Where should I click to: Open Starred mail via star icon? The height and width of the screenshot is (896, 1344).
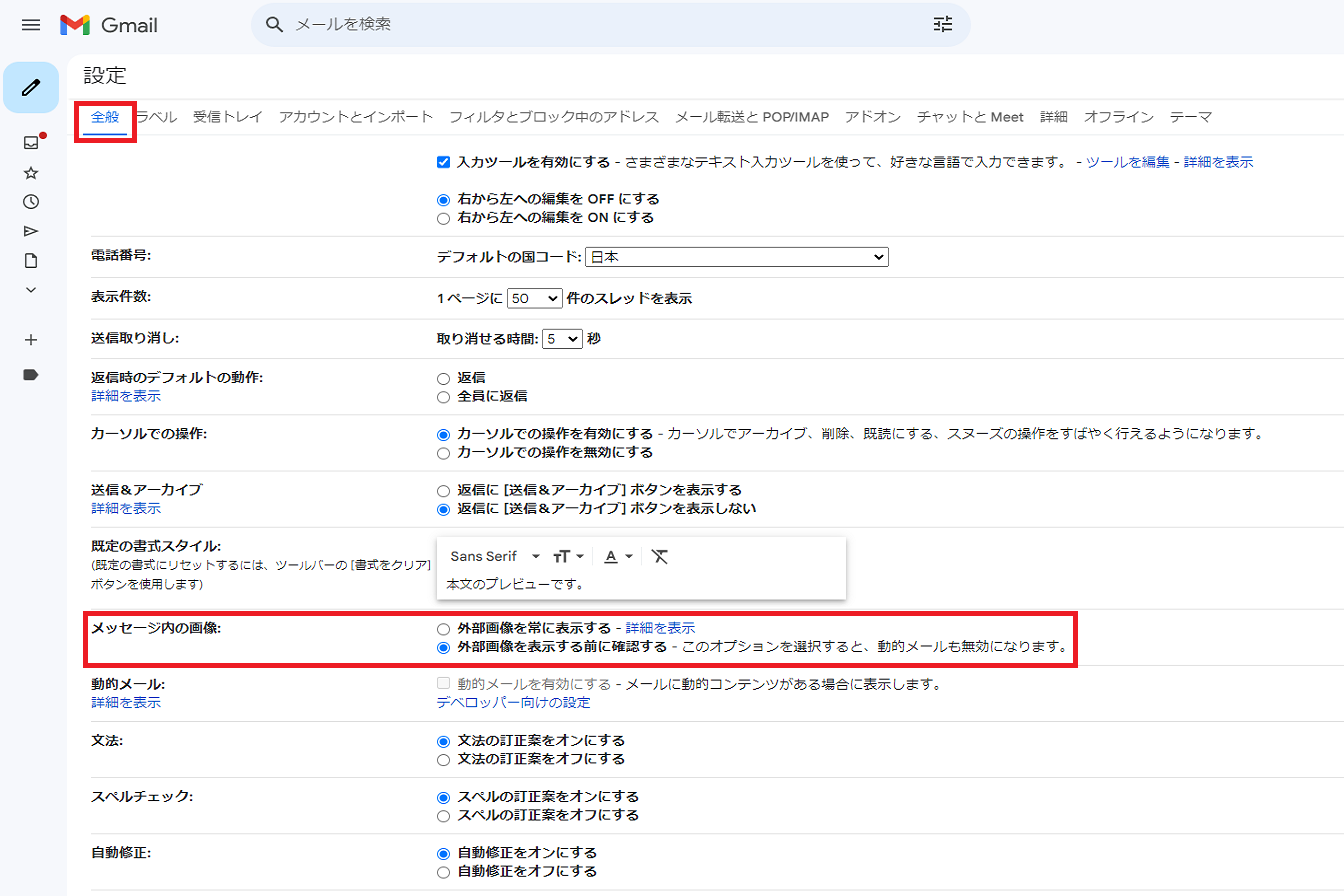tap(31, 173)
